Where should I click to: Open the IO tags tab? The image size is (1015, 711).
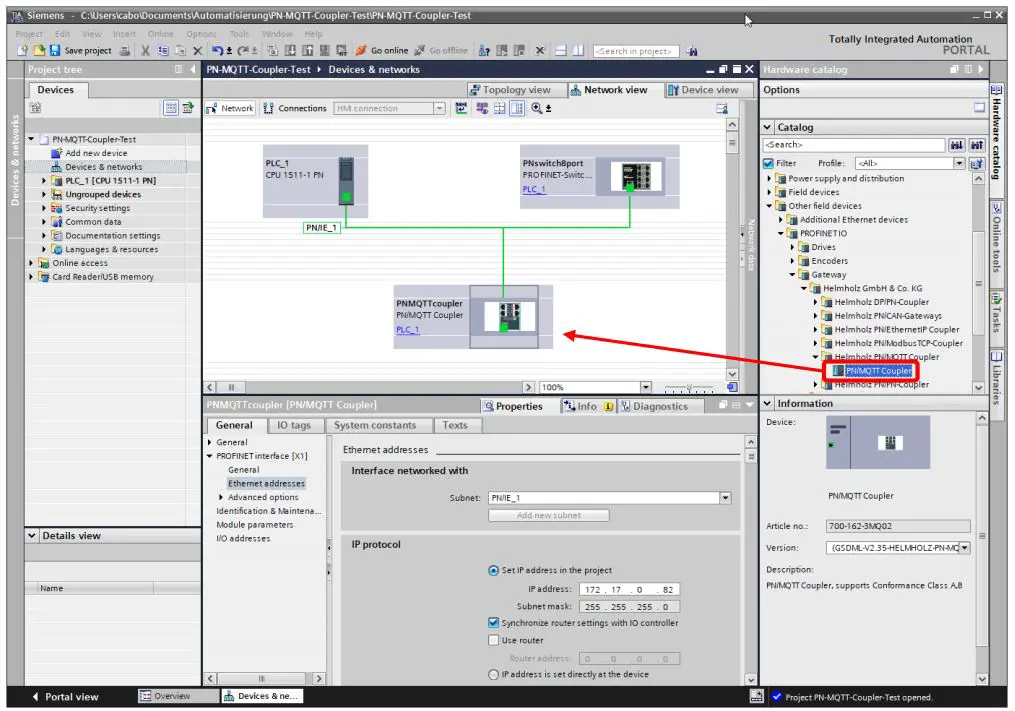coord(294,425)
